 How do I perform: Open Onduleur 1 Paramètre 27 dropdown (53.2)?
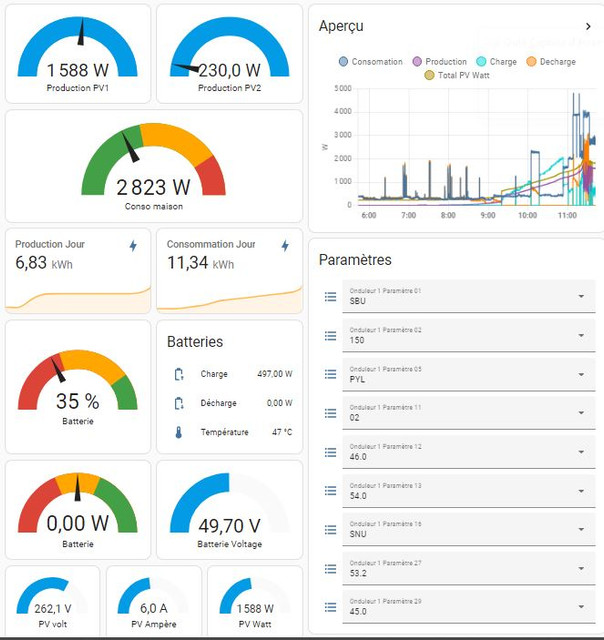click(469, 568)
